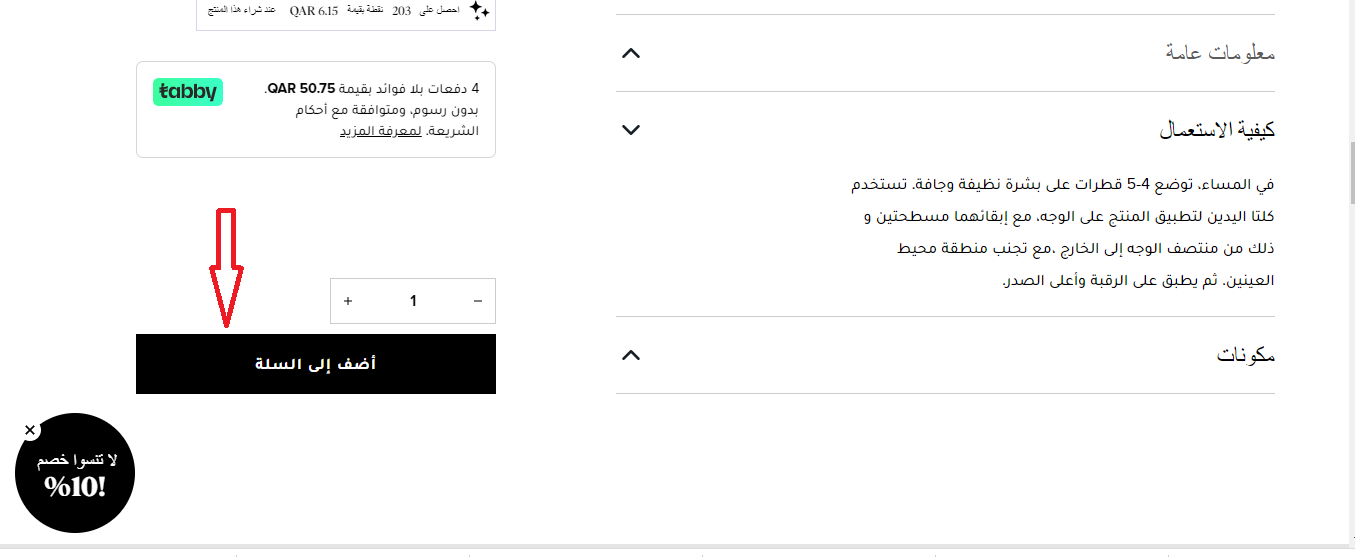Click the tabby installment payment info box
The image size is (1355, 557).
tap(316, 109)
